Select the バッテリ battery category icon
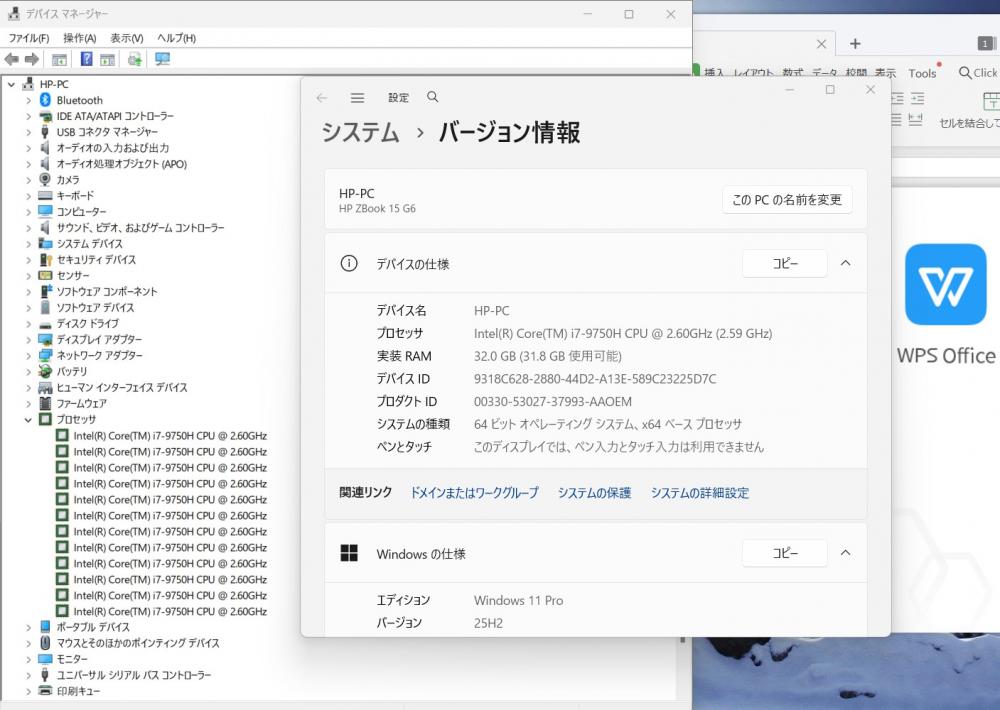 coord(45,371)
